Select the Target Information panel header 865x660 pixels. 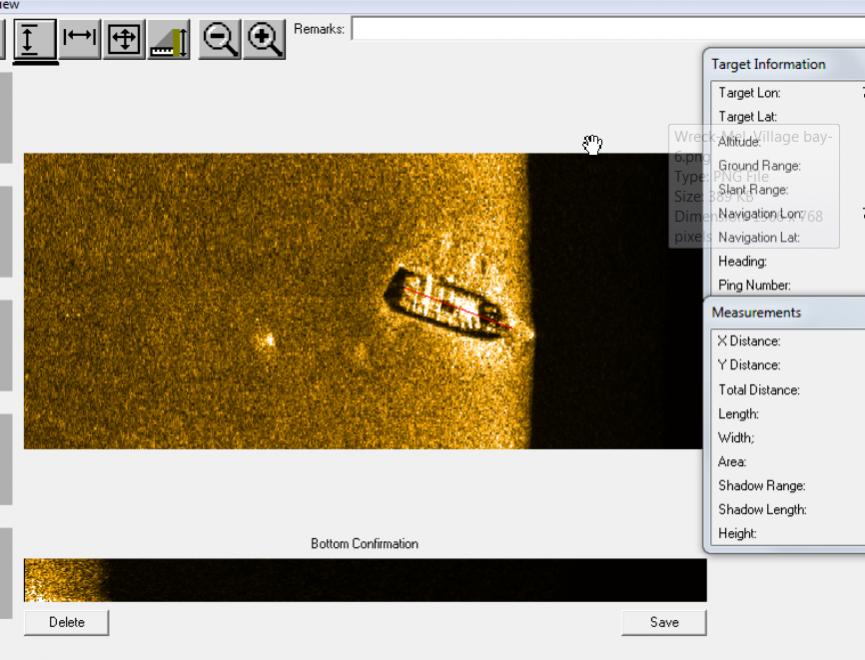(768, 64)
